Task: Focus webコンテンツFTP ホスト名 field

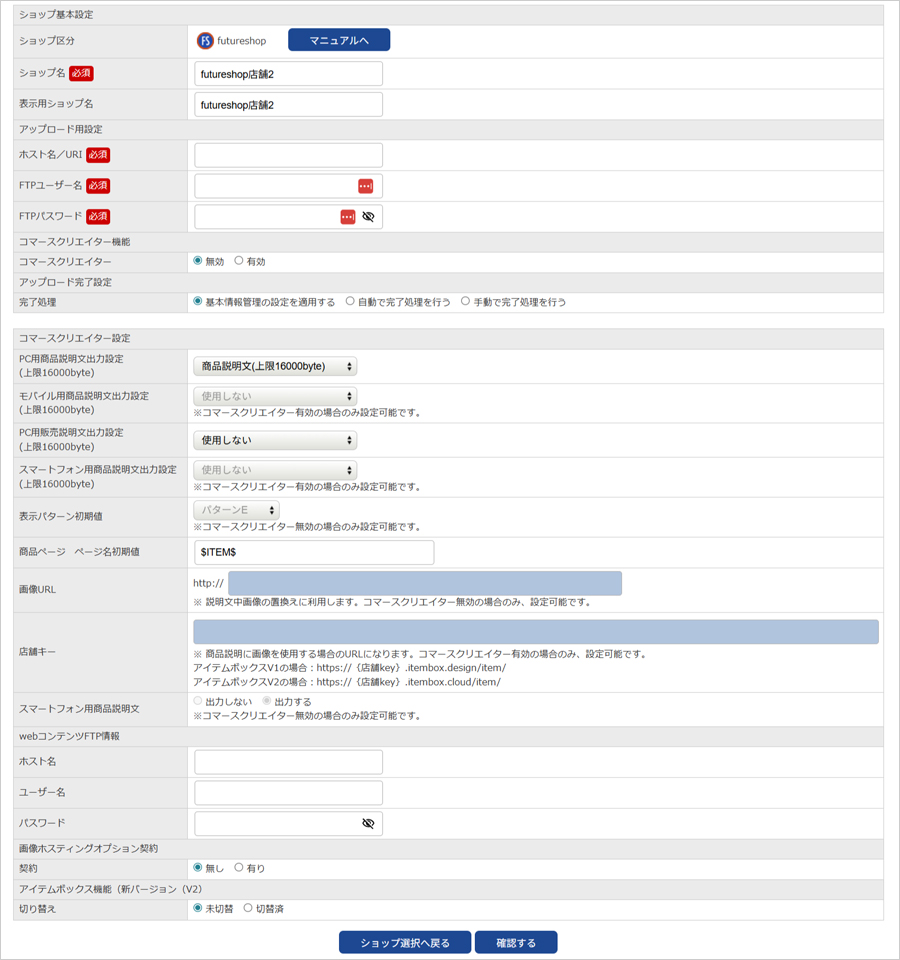Action: (288, 762)
